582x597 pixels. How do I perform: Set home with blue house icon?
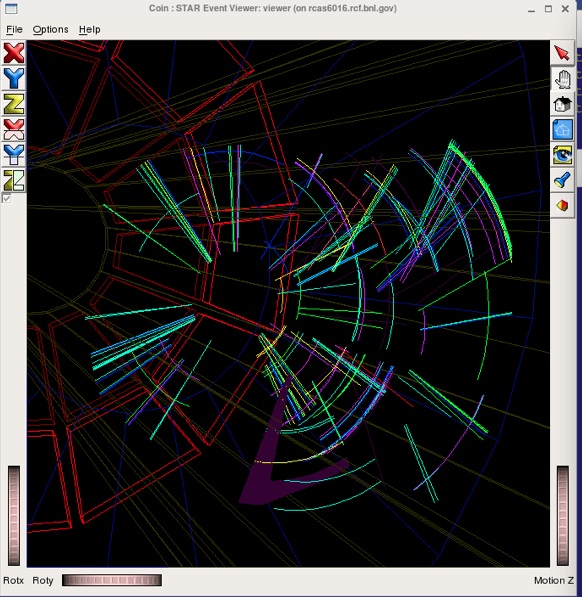point(562,129)
